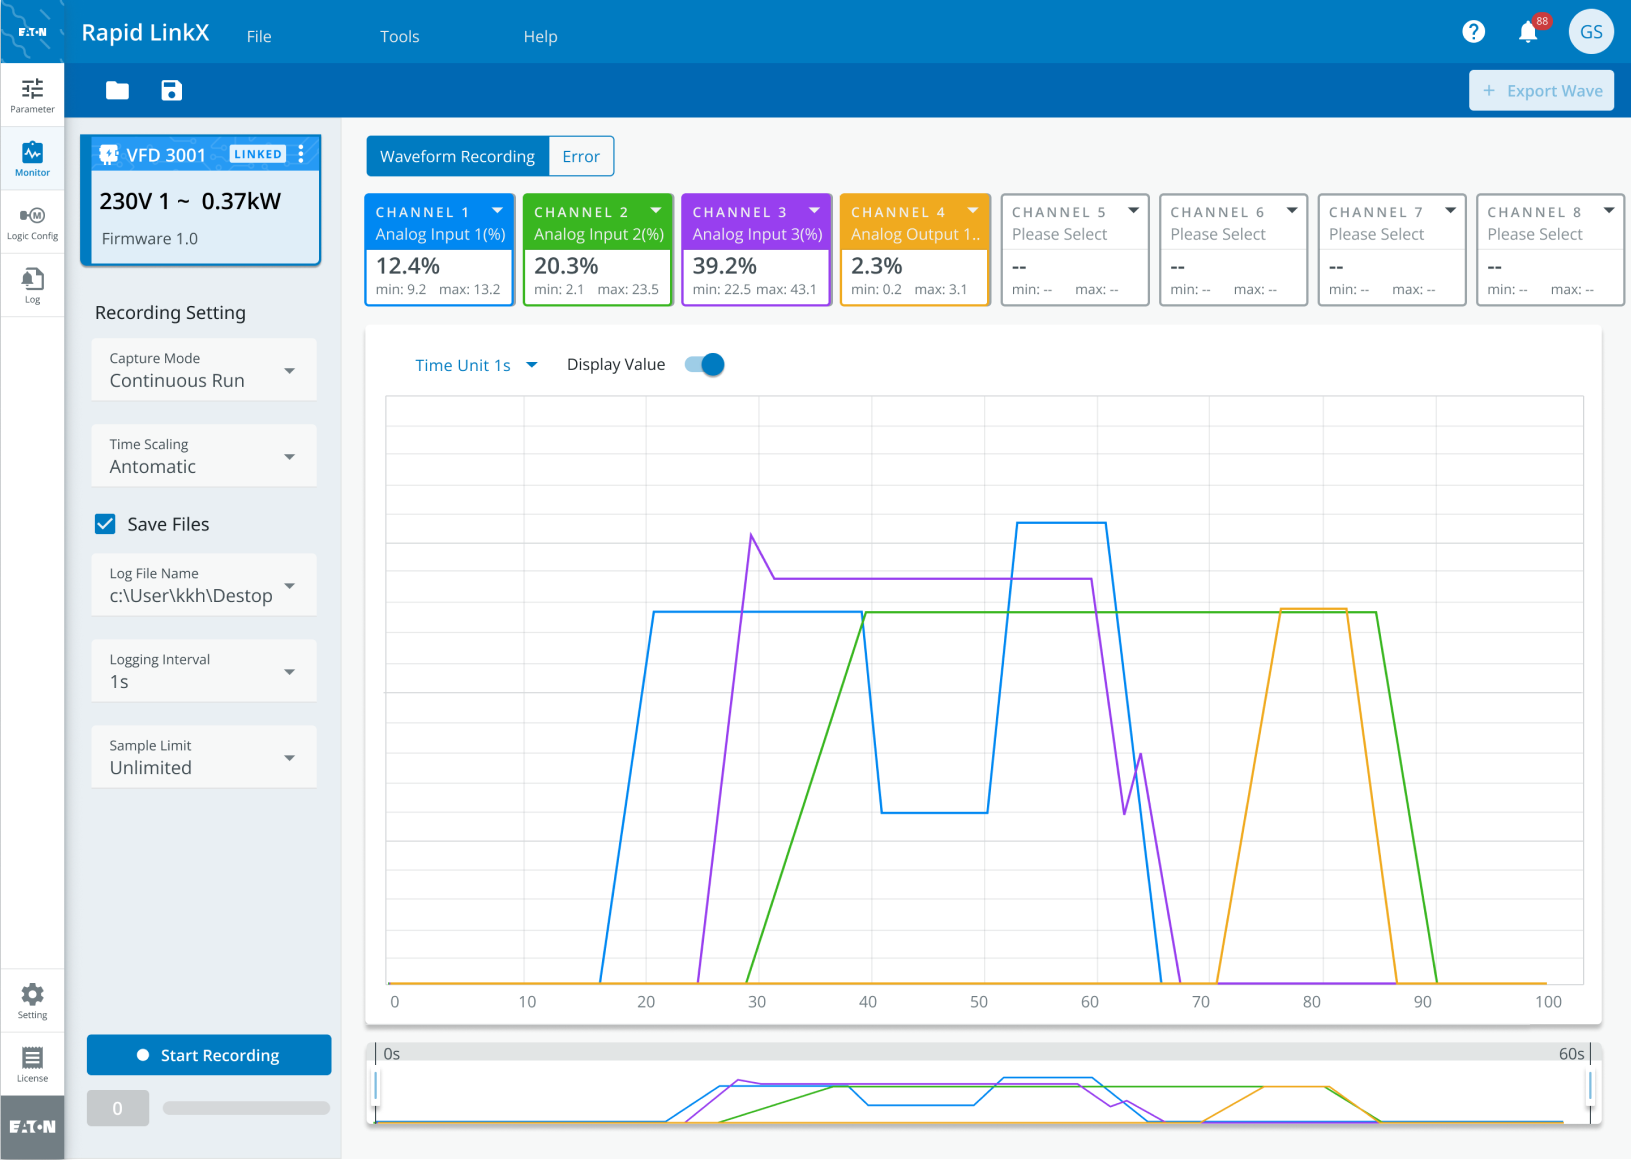
Task: Click the Export Wave button
Action: (x=1542, y=91)
